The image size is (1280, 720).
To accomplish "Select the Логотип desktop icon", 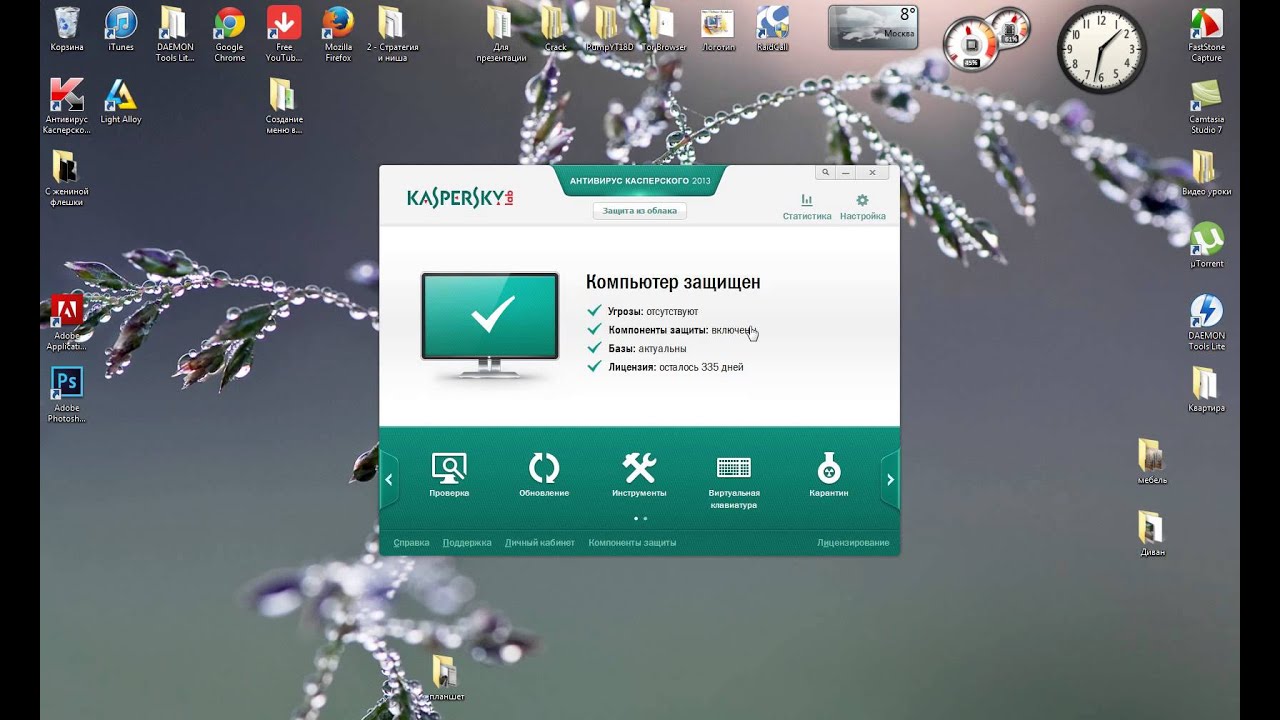I will pos(718,30).
